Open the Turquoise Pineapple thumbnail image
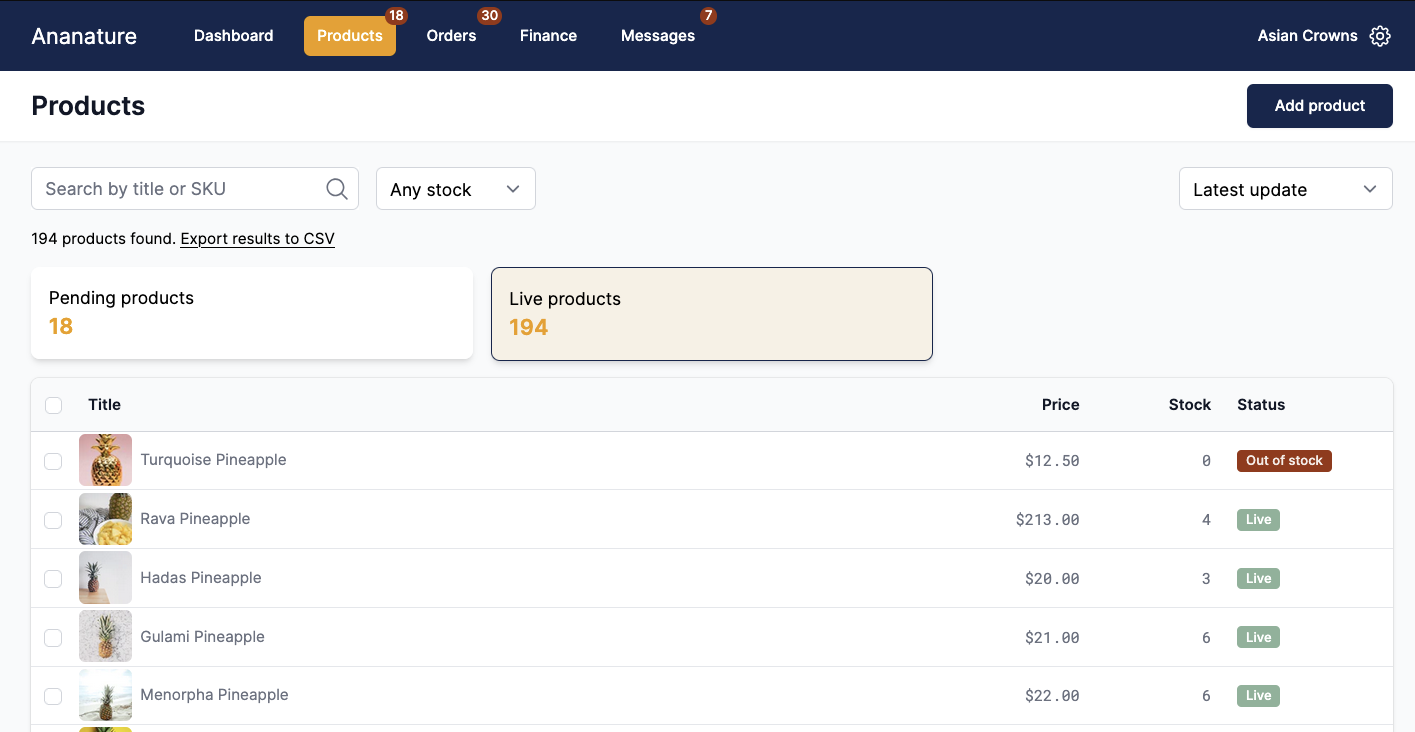This screenshot has width=1415, height=732. [106, 461]
